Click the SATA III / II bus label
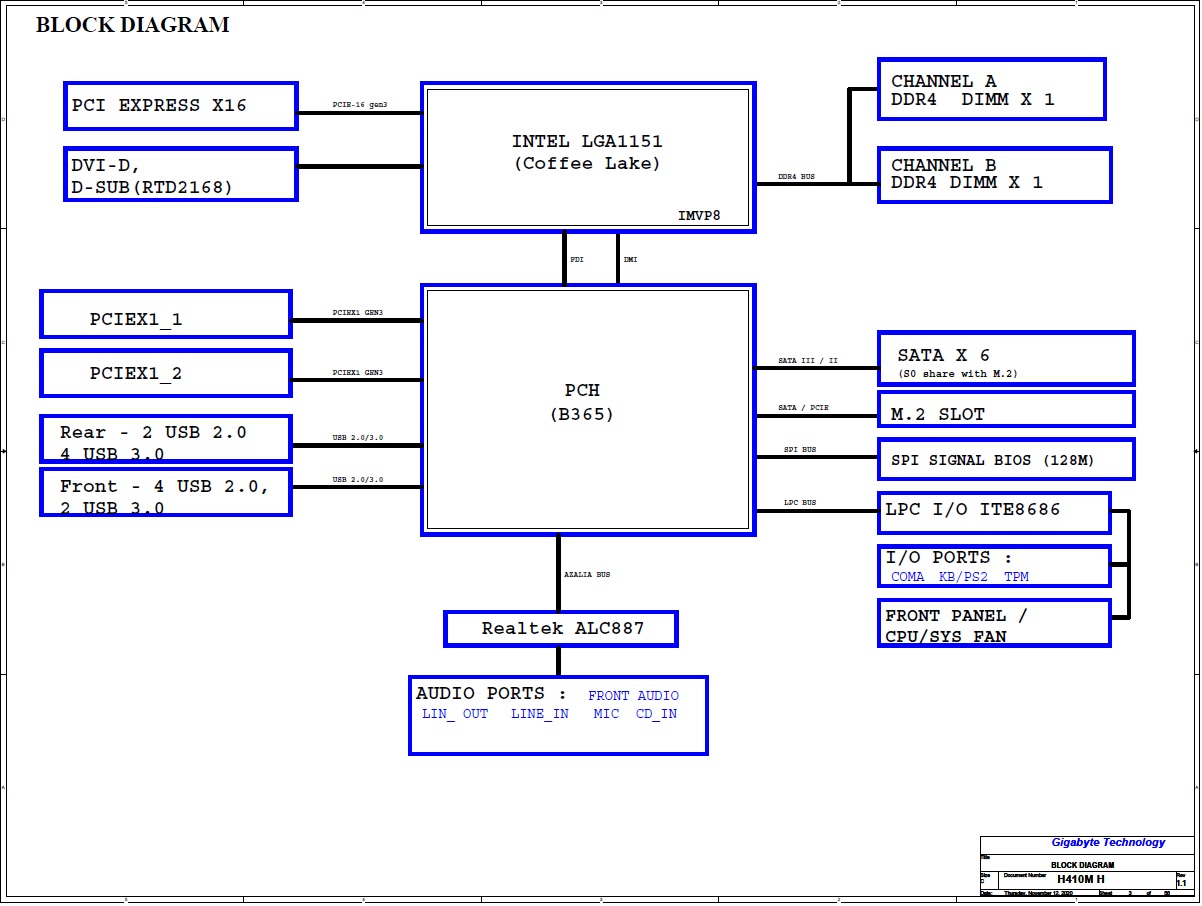 pyautogui.click(x=808, y=361)
